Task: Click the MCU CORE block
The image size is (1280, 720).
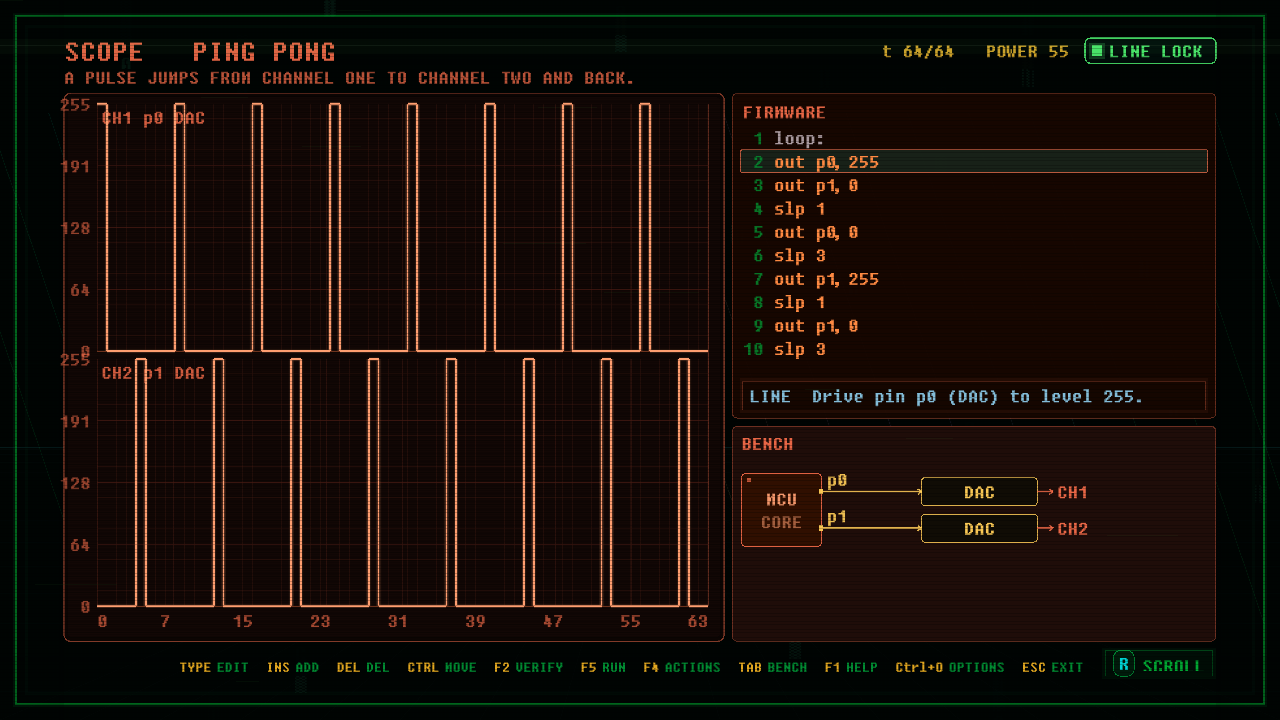Action: (781, 510)
